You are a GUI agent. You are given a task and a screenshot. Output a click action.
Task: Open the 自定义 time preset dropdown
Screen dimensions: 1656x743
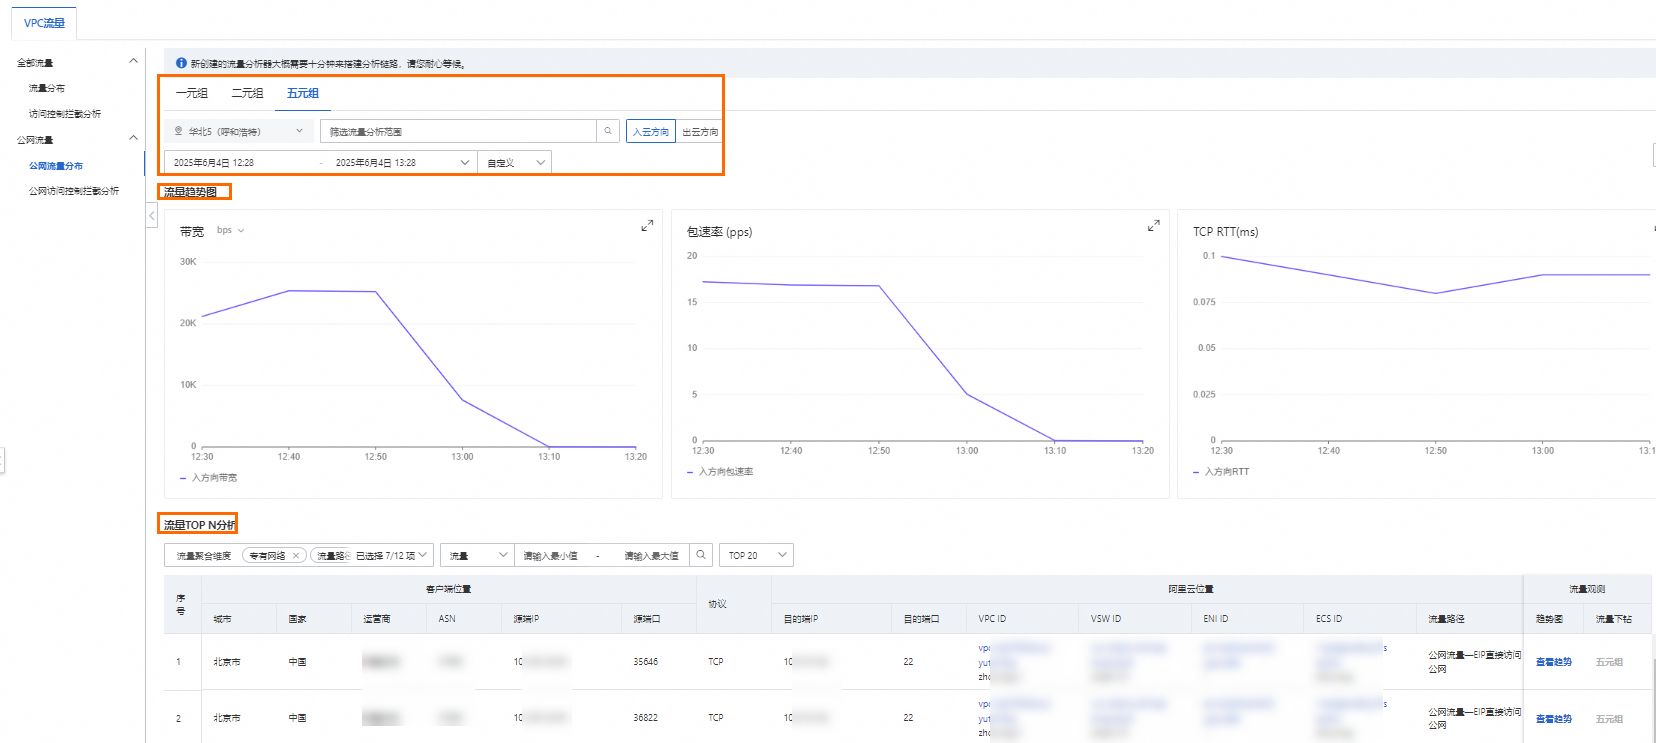515,162
